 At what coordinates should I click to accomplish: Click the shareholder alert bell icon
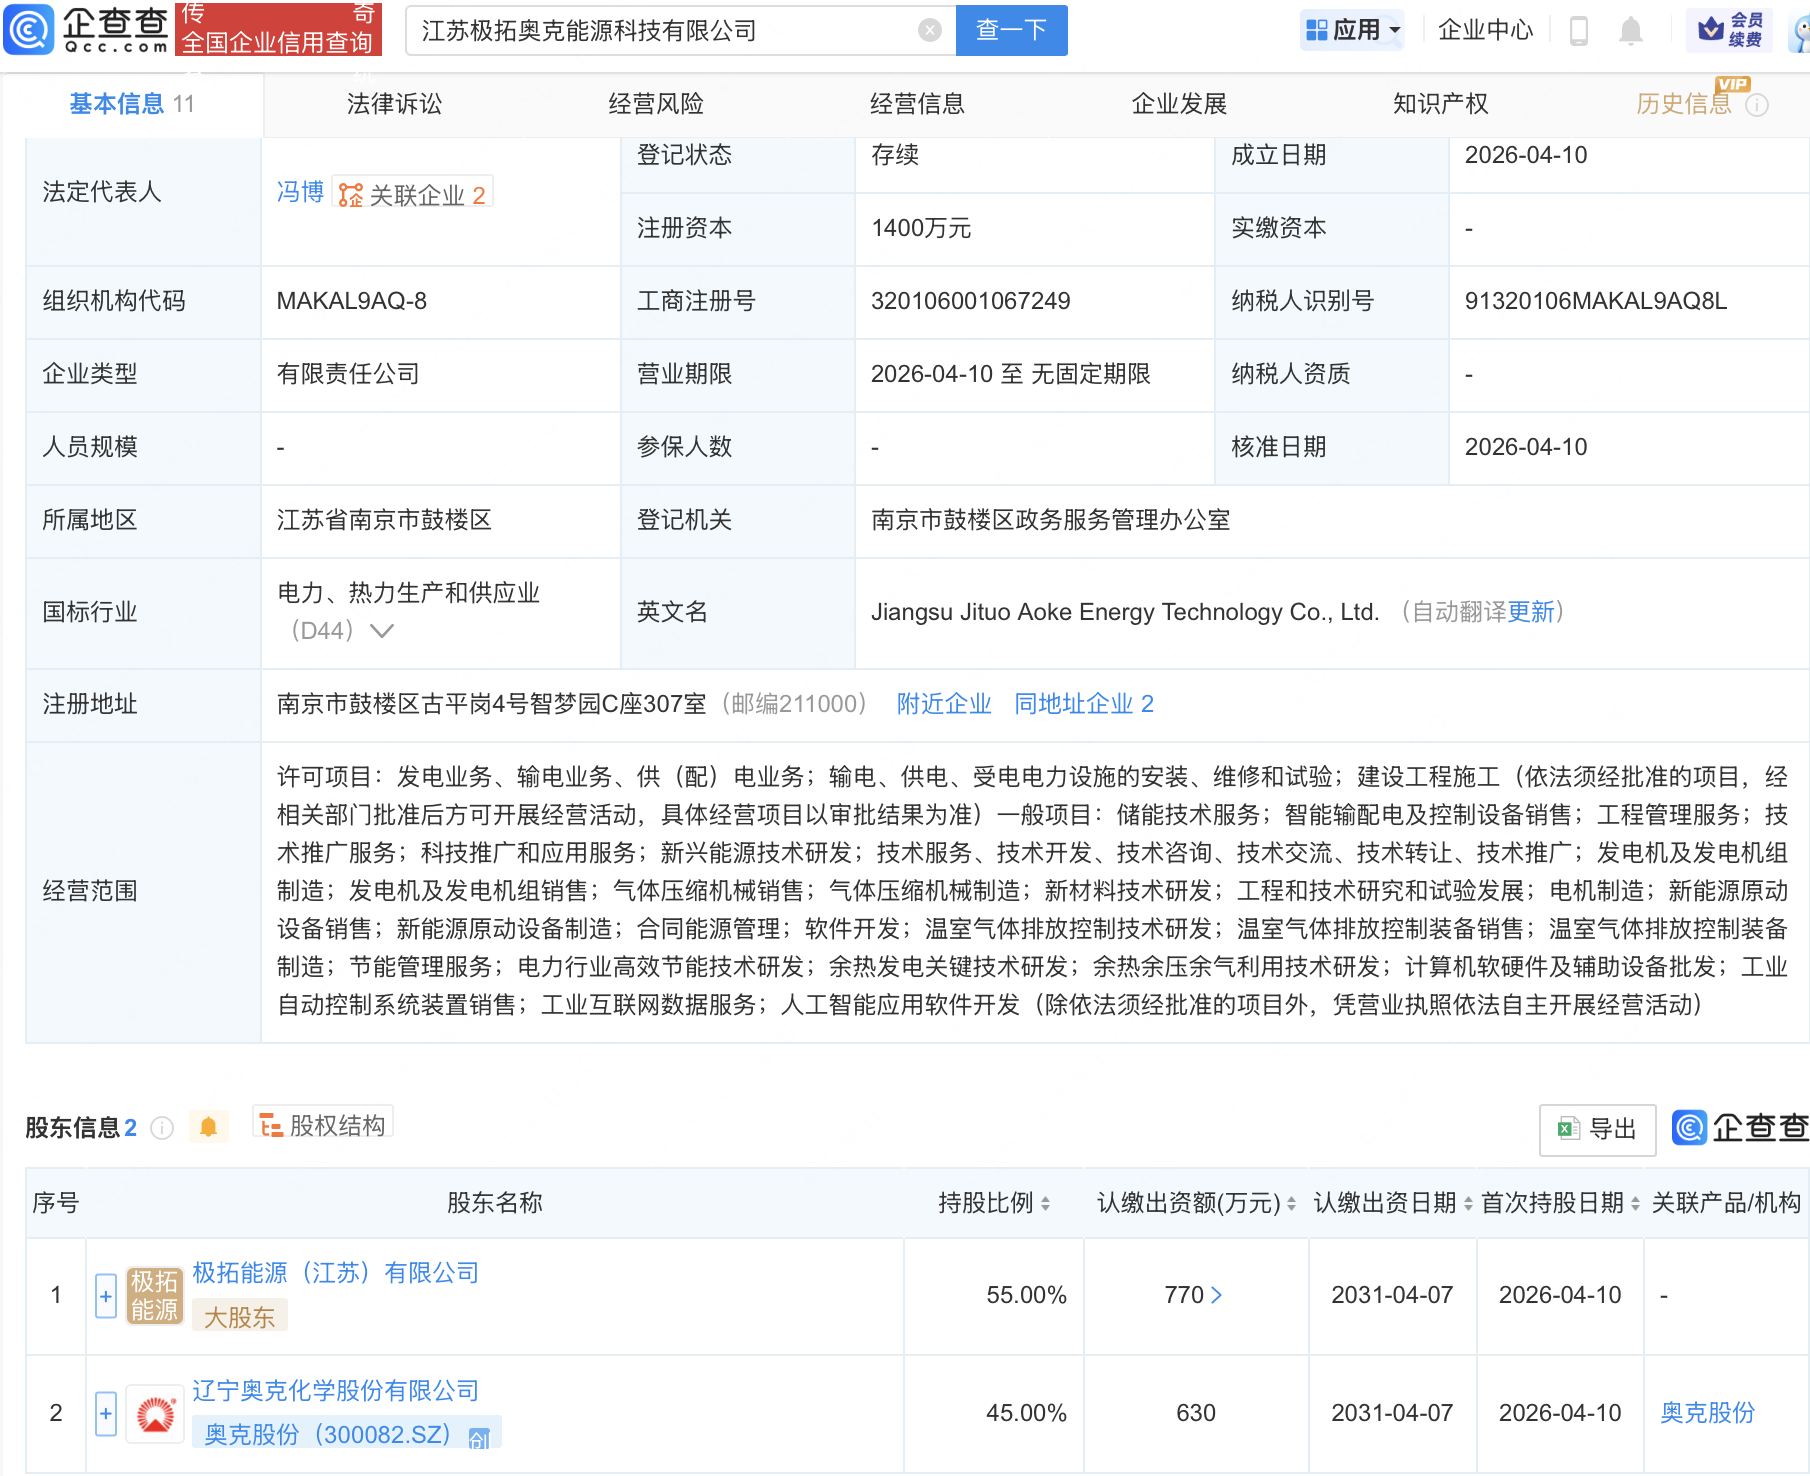coord(208,1127)
